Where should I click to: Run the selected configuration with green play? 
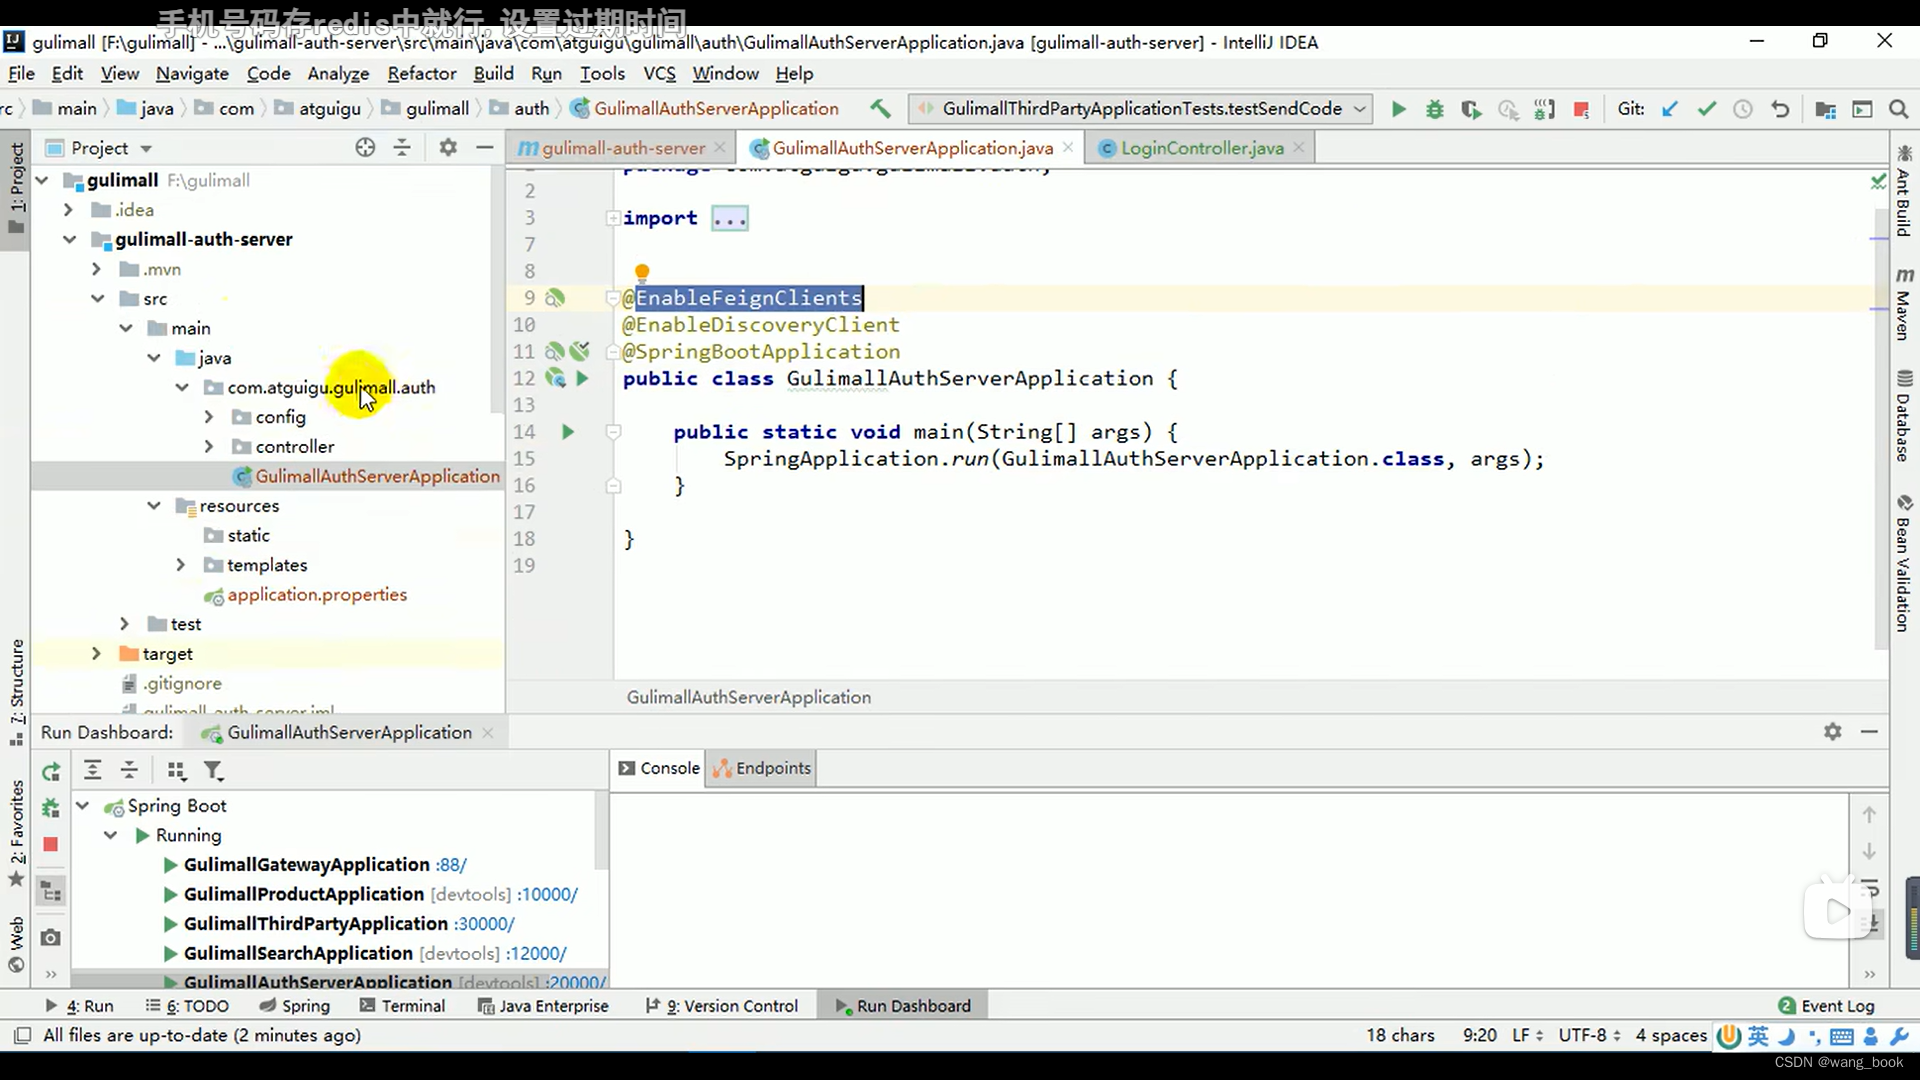[1399, 109]
